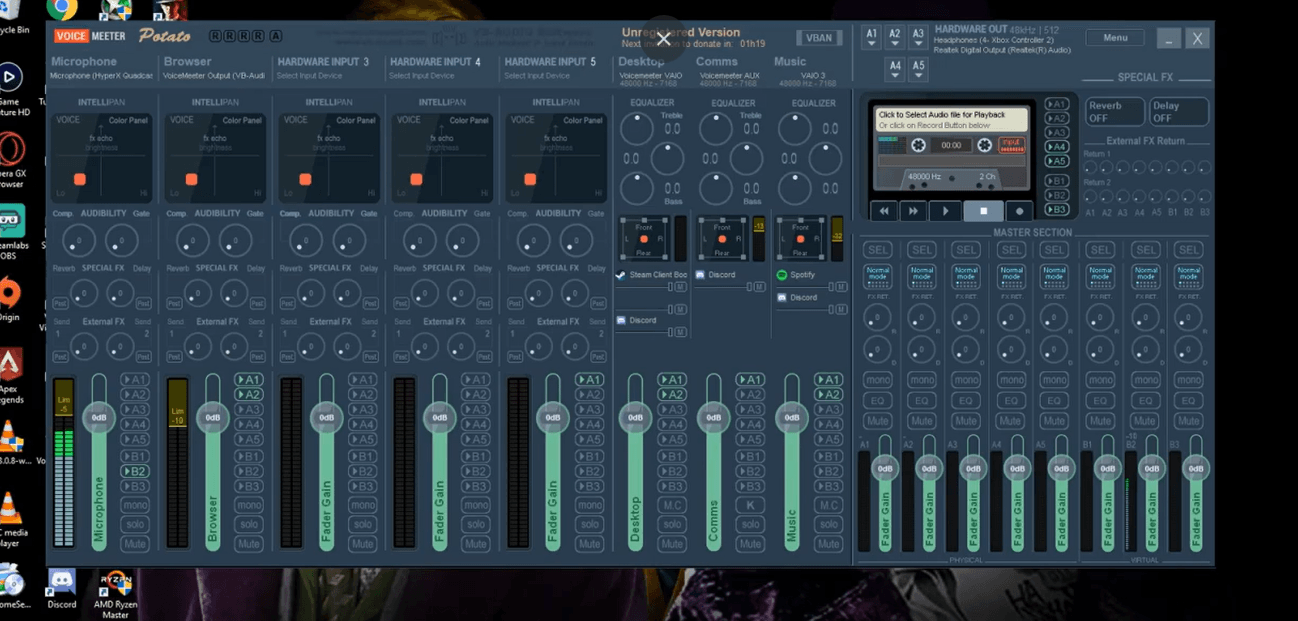This screenshot has width=1298, height=621.
Task: Click the Spotify app icon in Music strip
Action: 782,275
